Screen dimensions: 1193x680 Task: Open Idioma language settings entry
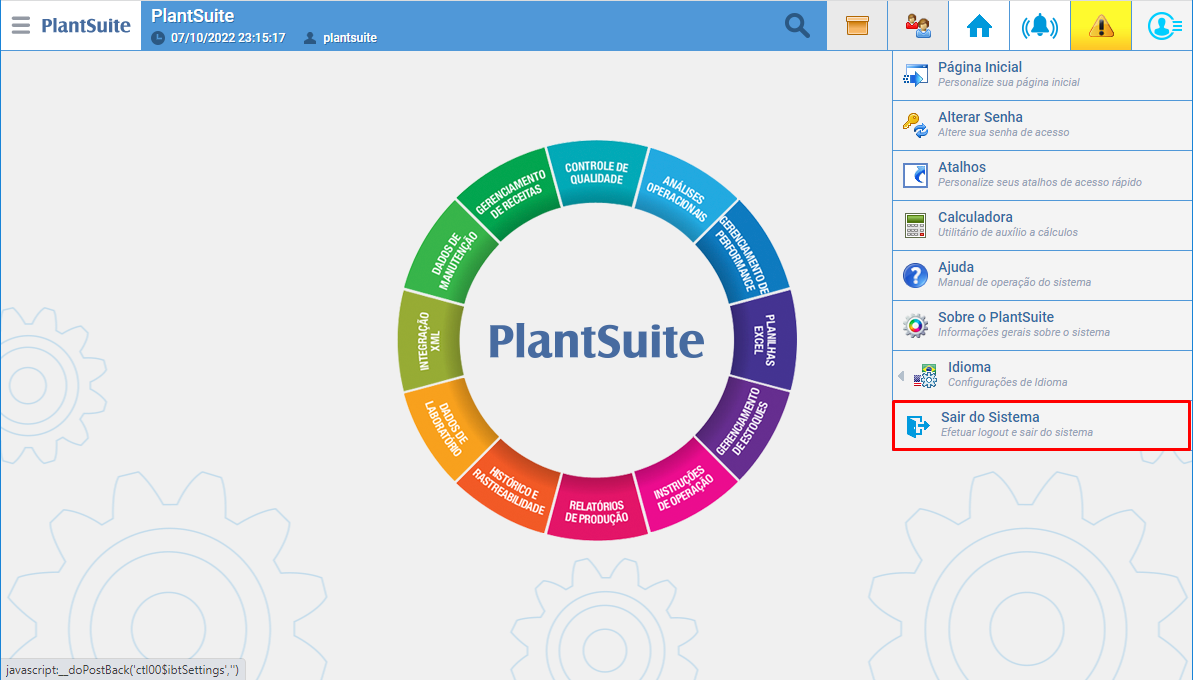click(x=1042, y=376)
